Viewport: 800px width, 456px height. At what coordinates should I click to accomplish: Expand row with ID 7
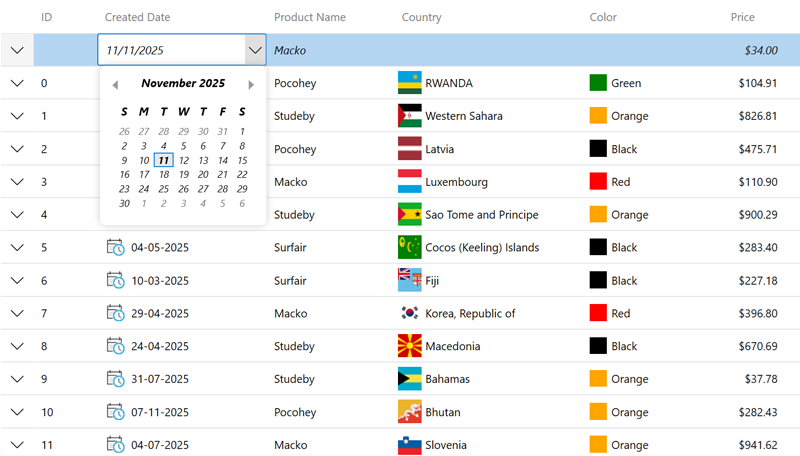point(17,313)
